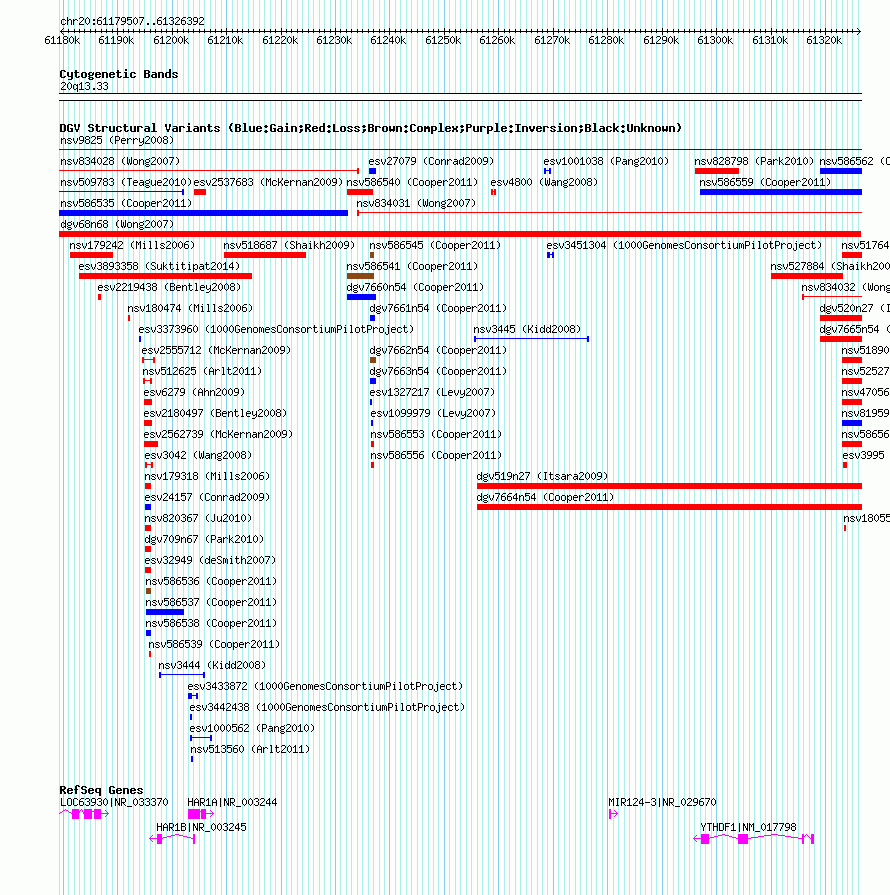Image resolution: width=890 pixels, height=895 pixels.
Task: Select cytogenetic band 20q13.33 label
Action: click(x=84, y=87)
